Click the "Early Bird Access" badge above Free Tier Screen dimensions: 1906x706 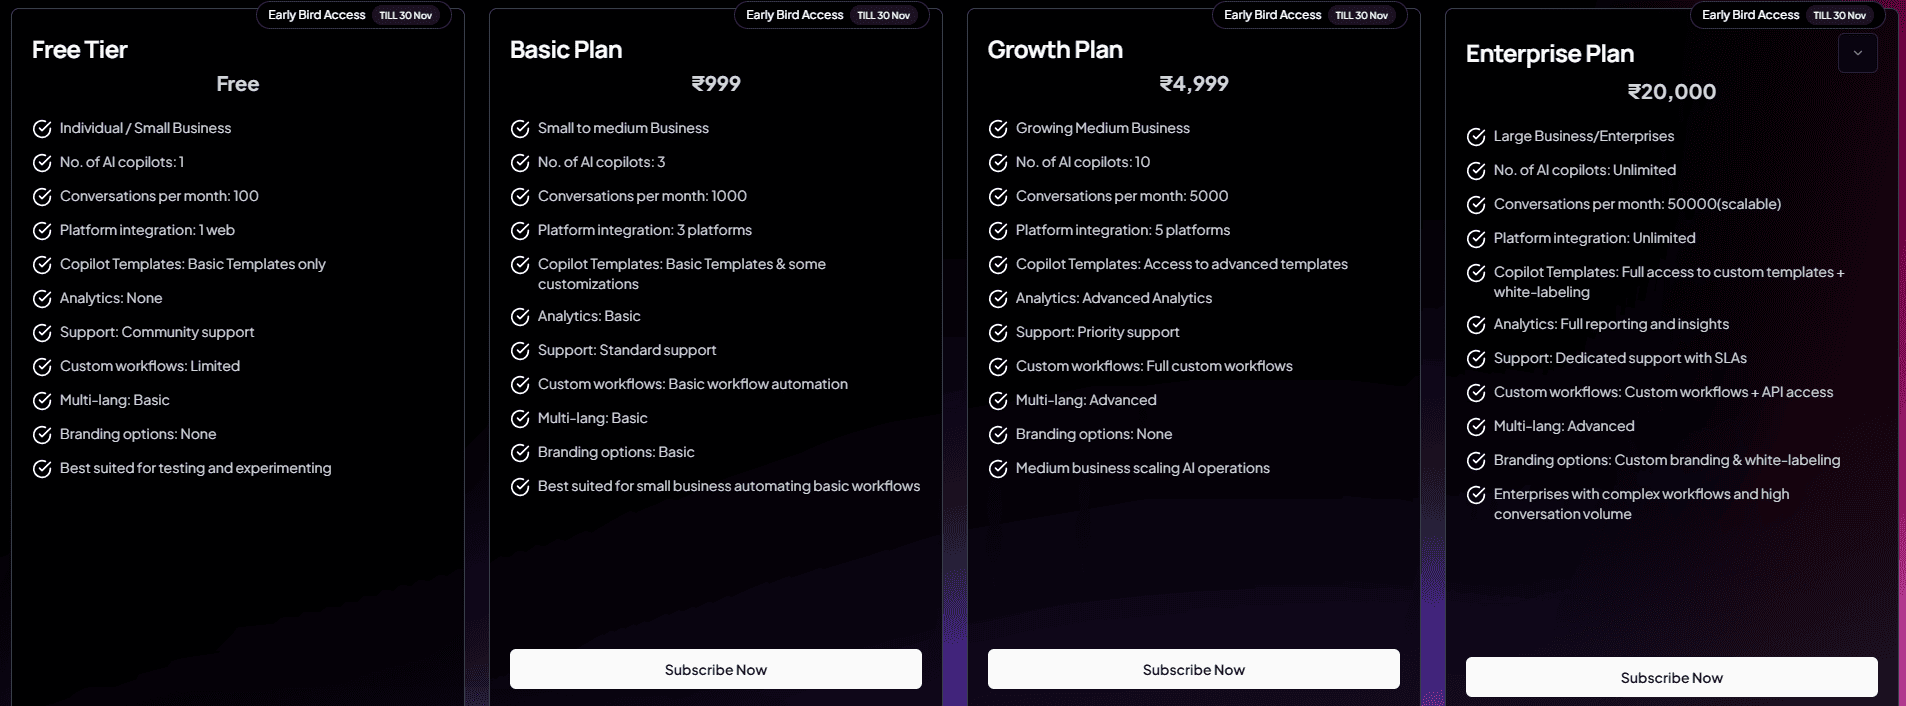(317, 15)
